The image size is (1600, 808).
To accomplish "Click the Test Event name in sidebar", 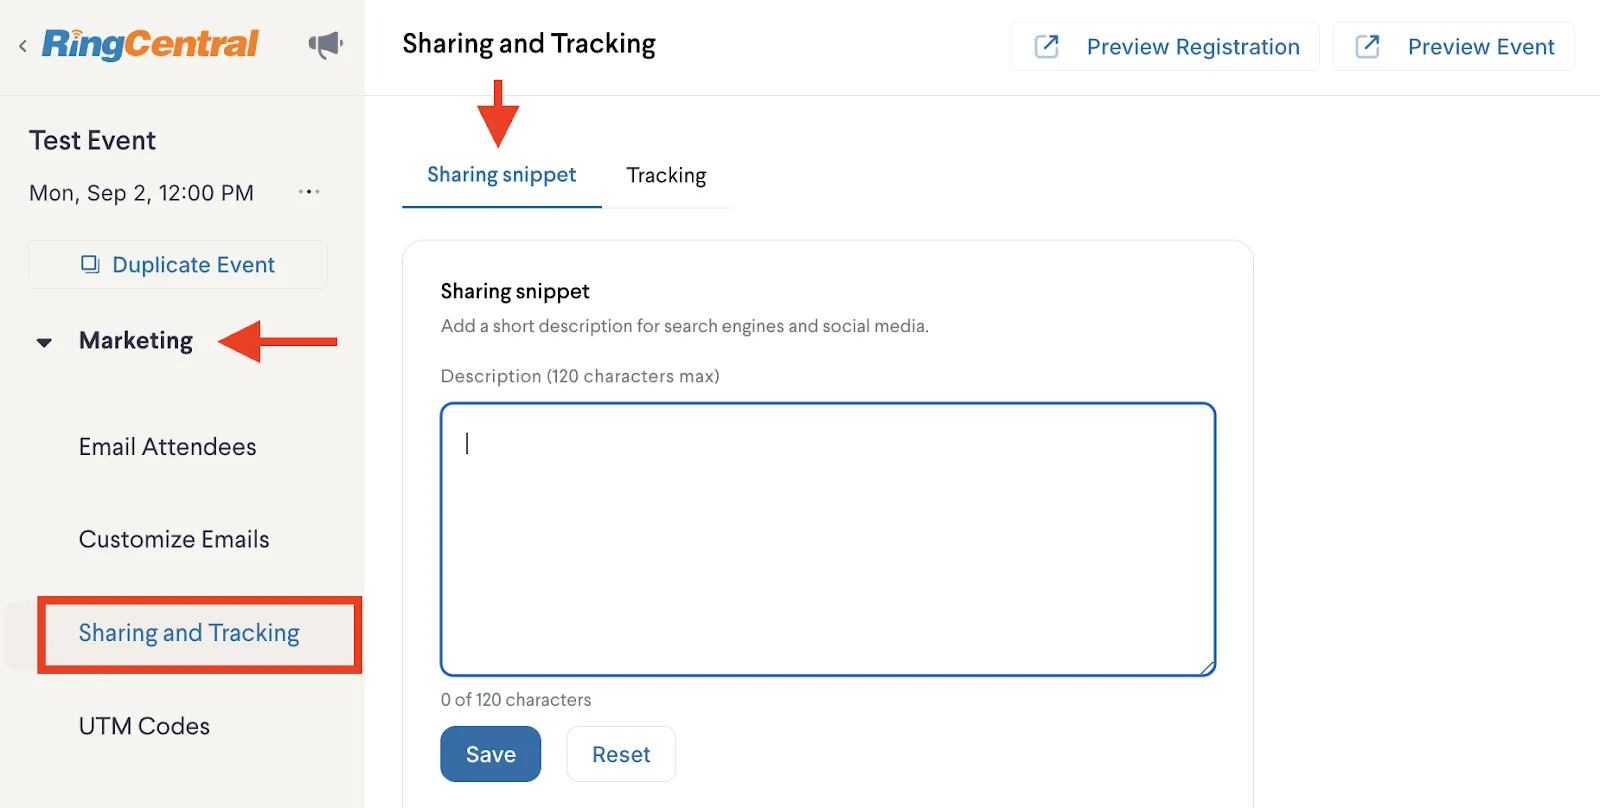I will 92,141.
